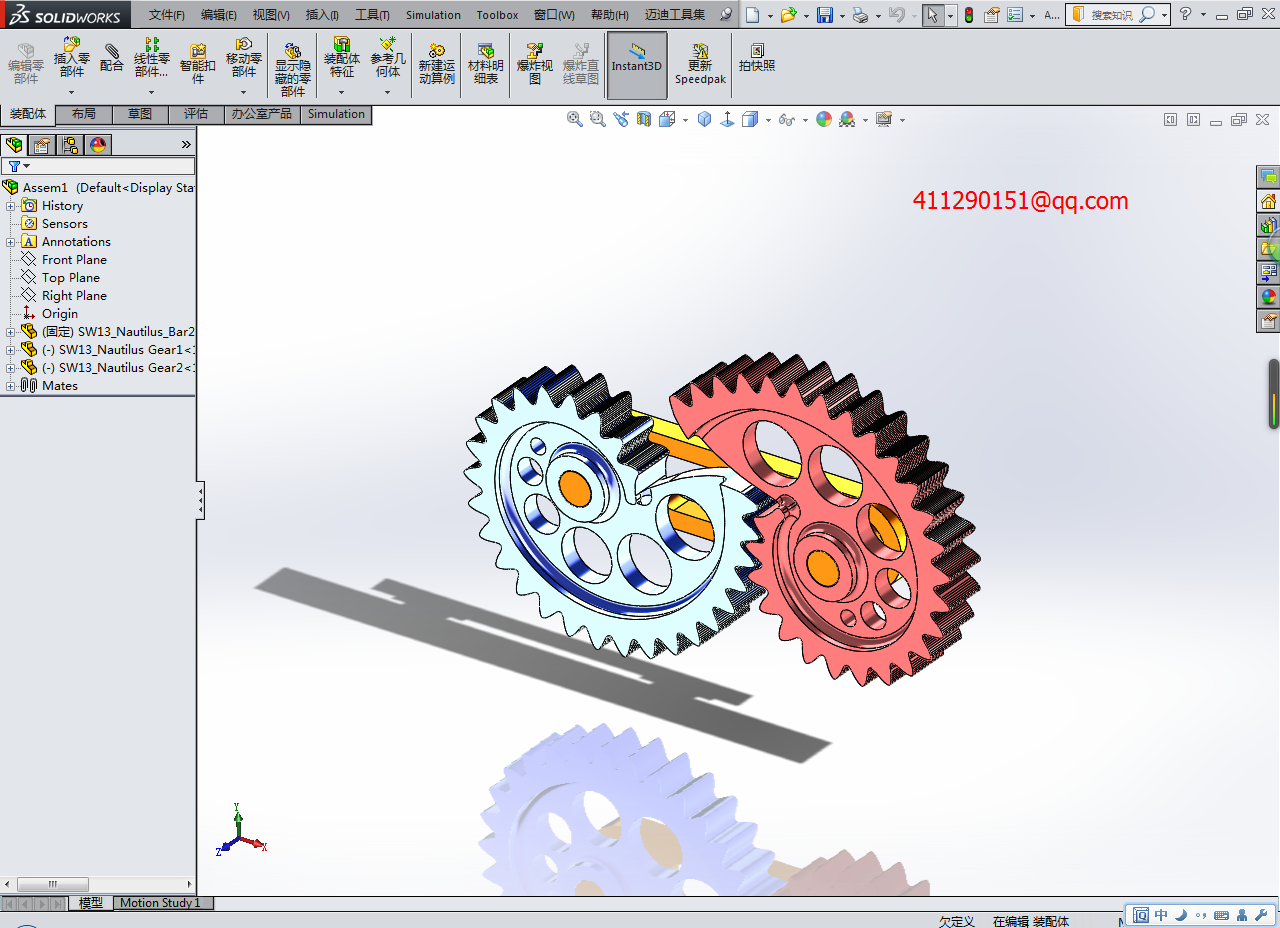Select Front Plane in feature tree
The image size is (1280, 928).
(x=74, y=260)
